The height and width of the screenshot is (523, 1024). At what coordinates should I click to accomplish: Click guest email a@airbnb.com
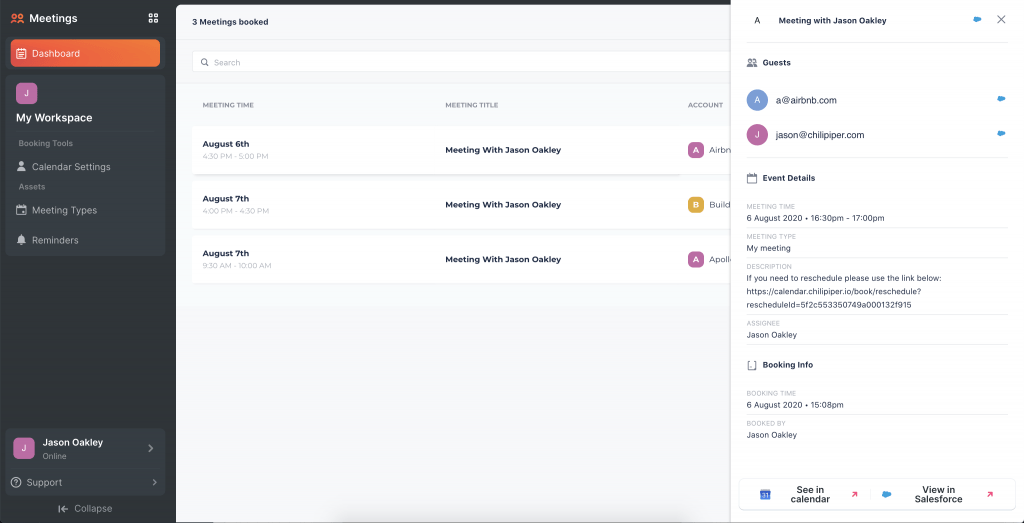point(806,100)
